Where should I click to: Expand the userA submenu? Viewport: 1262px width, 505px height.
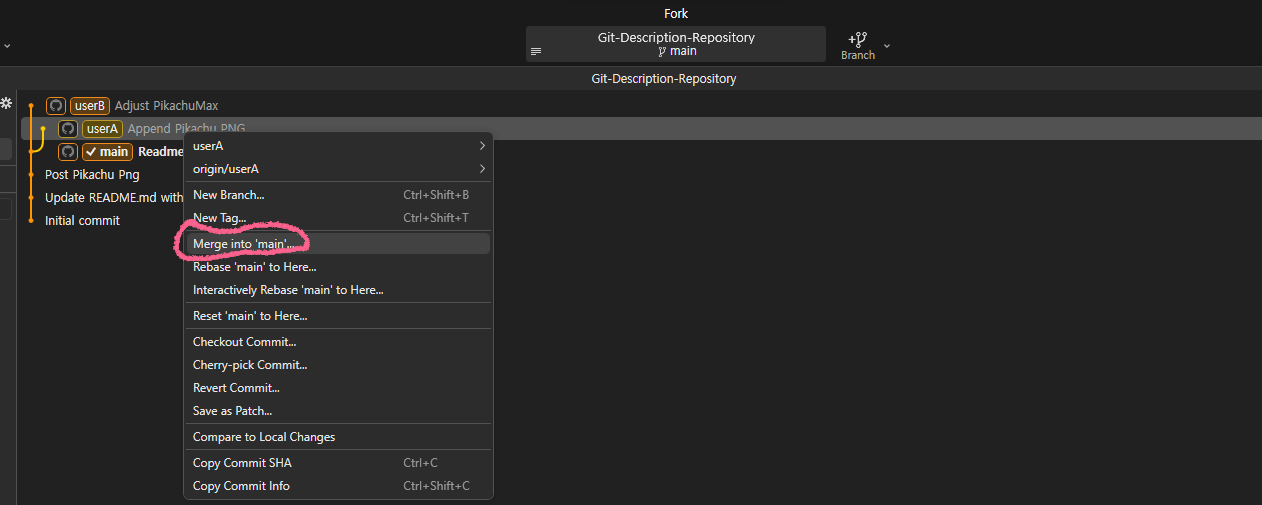[482, 146]
